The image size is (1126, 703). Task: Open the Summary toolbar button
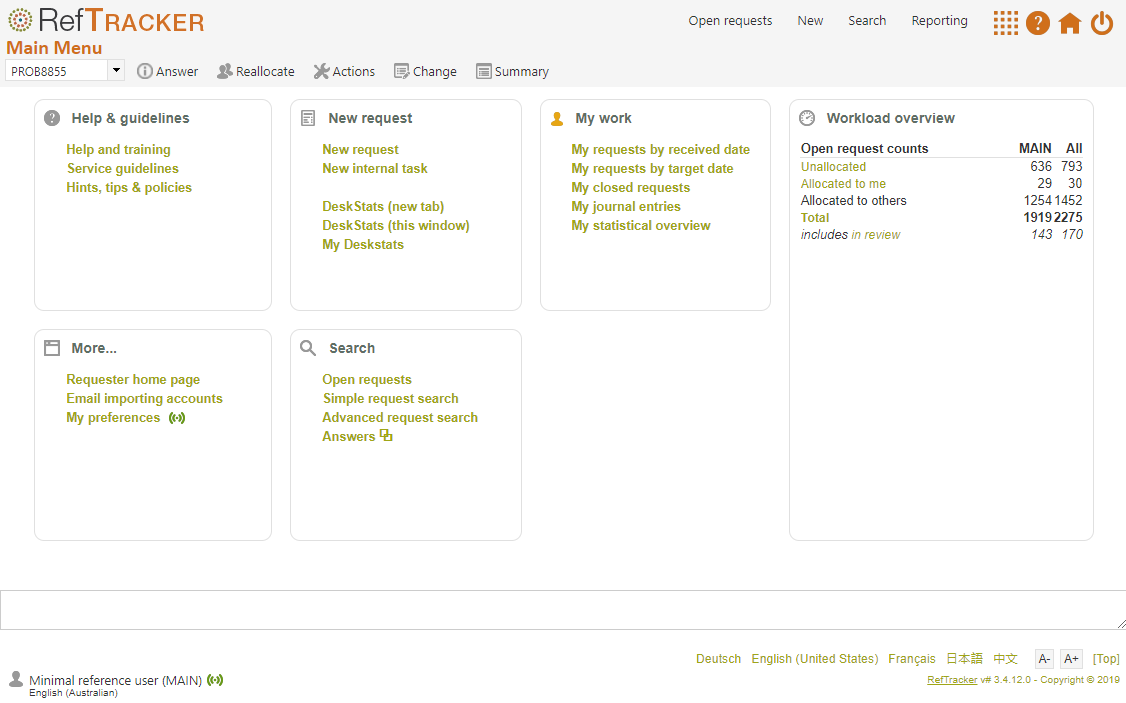pos(513,71)
